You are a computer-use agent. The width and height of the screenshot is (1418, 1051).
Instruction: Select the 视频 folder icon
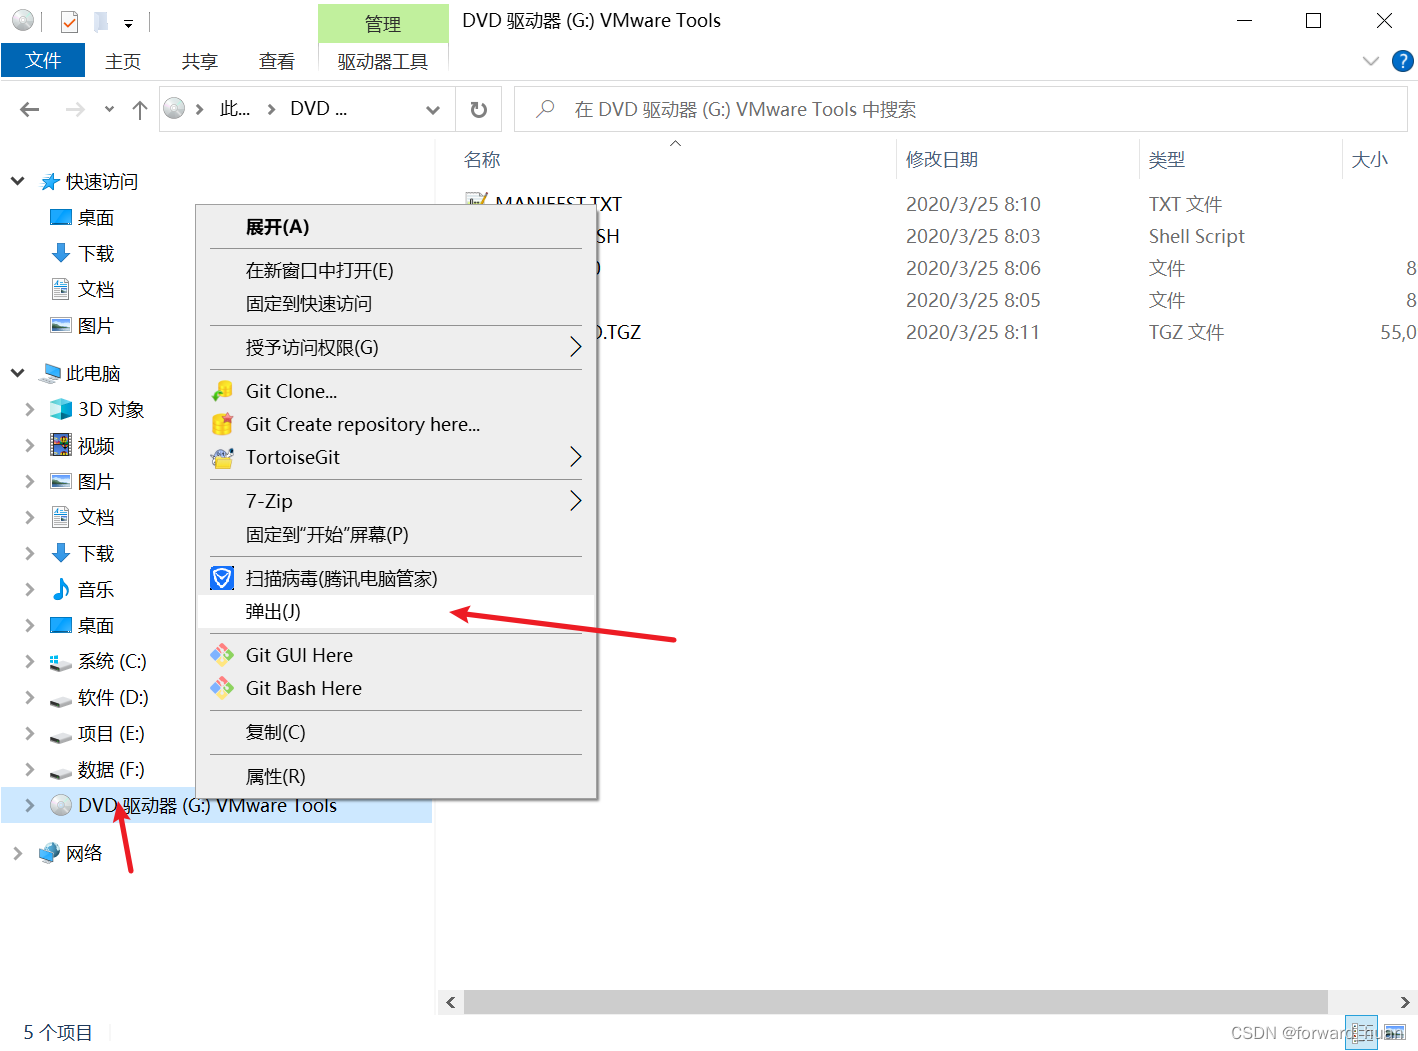click(x=61, y=445)
